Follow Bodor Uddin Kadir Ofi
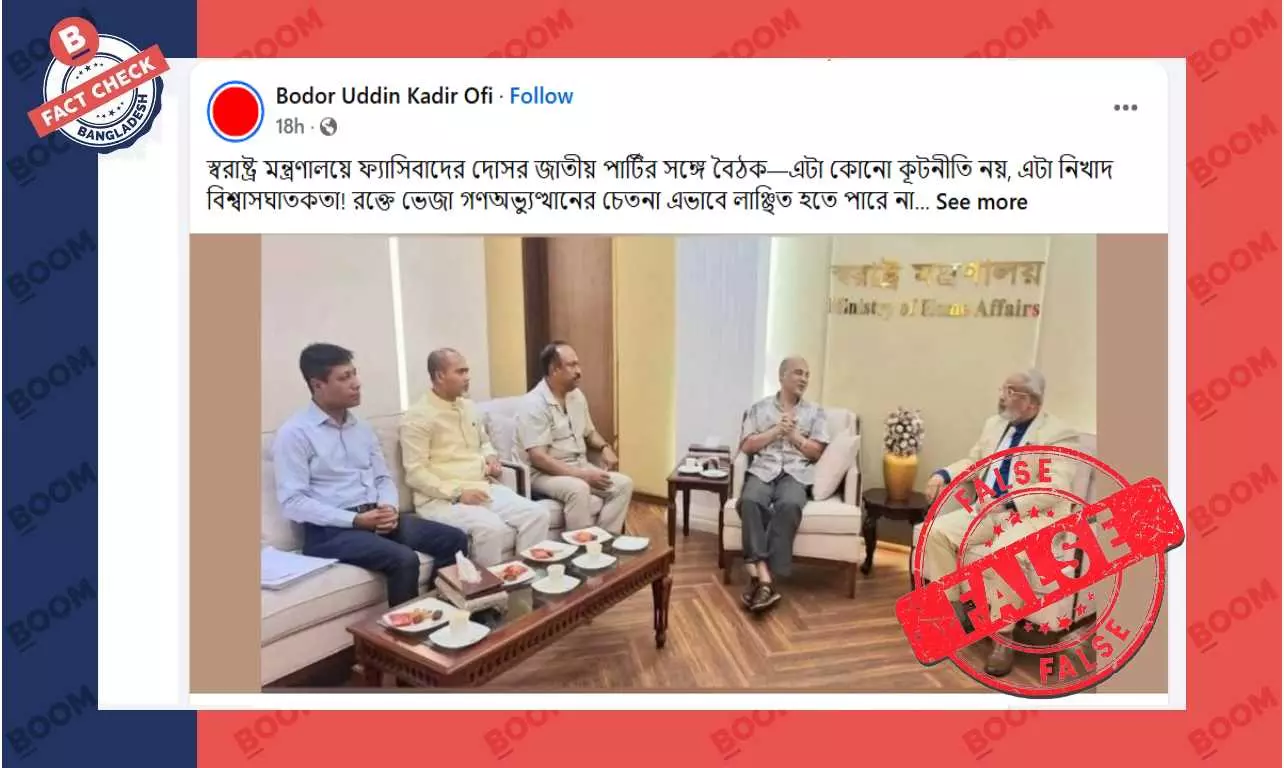 click(541, 96)
